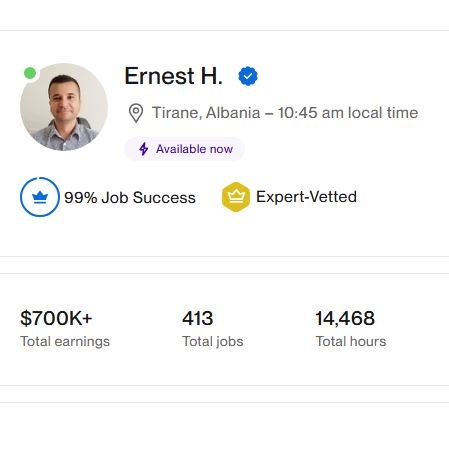
Task: Click the lightning bolt availability icon
Action: [x=144, y=149]
